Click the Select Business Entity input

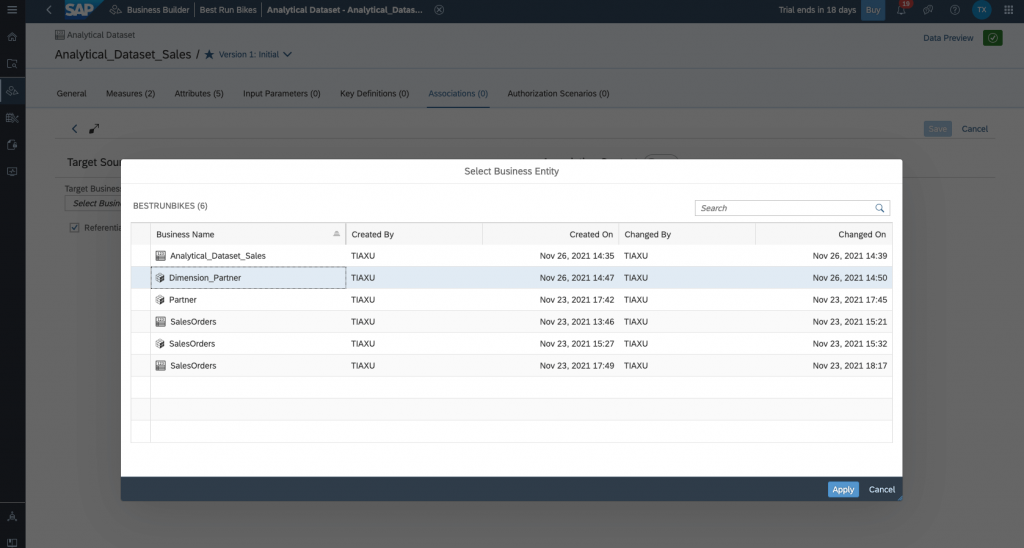pos(93,203)
